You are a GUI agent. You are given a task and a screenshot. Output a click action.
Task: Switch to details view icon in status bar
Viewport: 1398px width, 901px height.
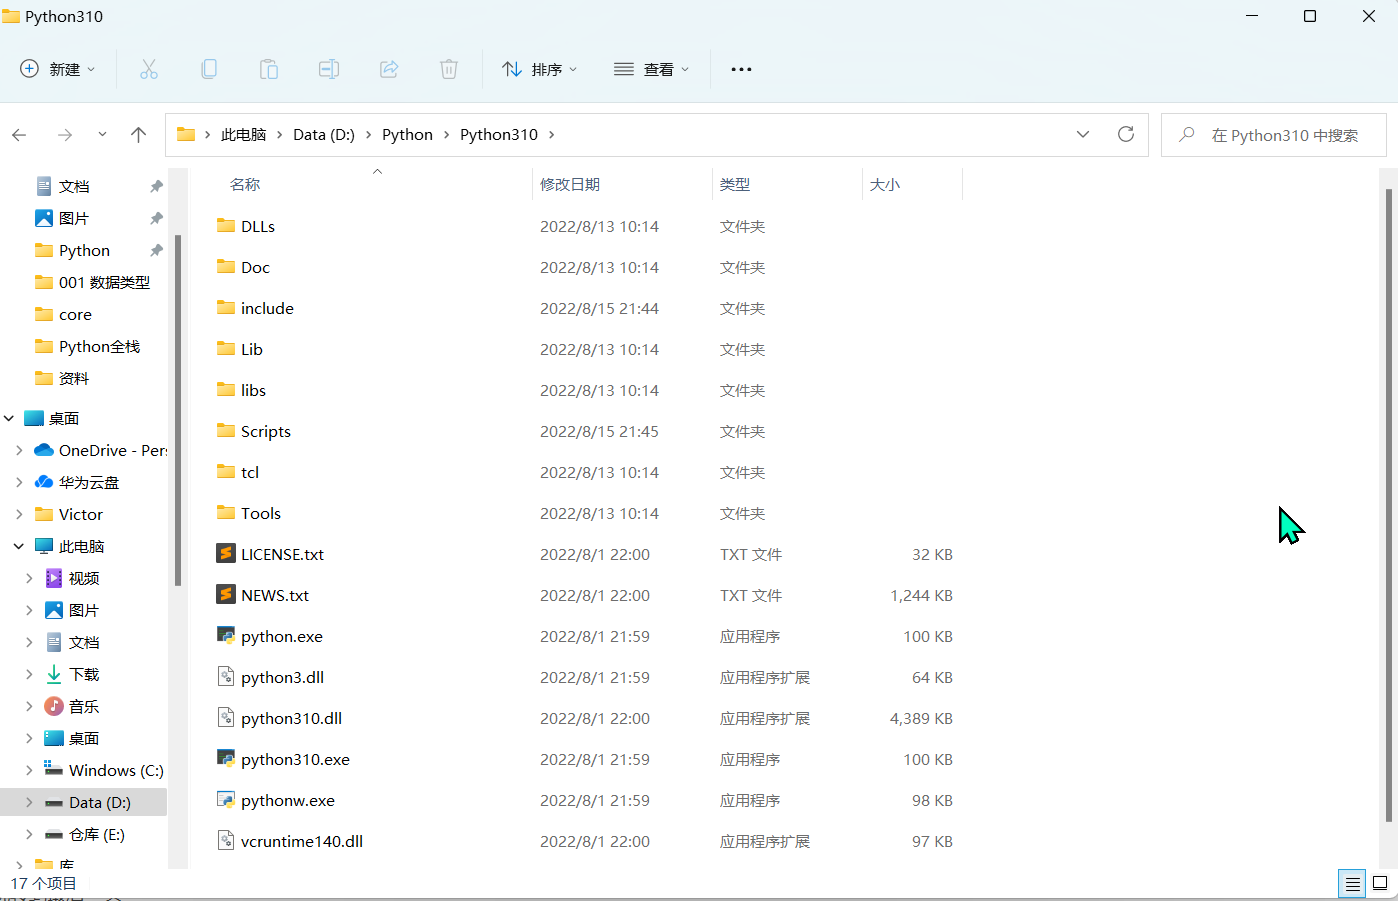(x=1352, y=883)
